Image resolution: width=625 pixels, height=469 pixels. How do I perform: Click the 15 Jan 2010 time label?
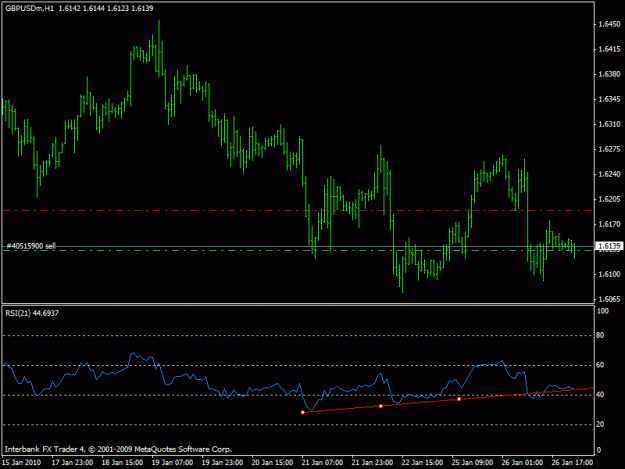[x=21, y=463]
